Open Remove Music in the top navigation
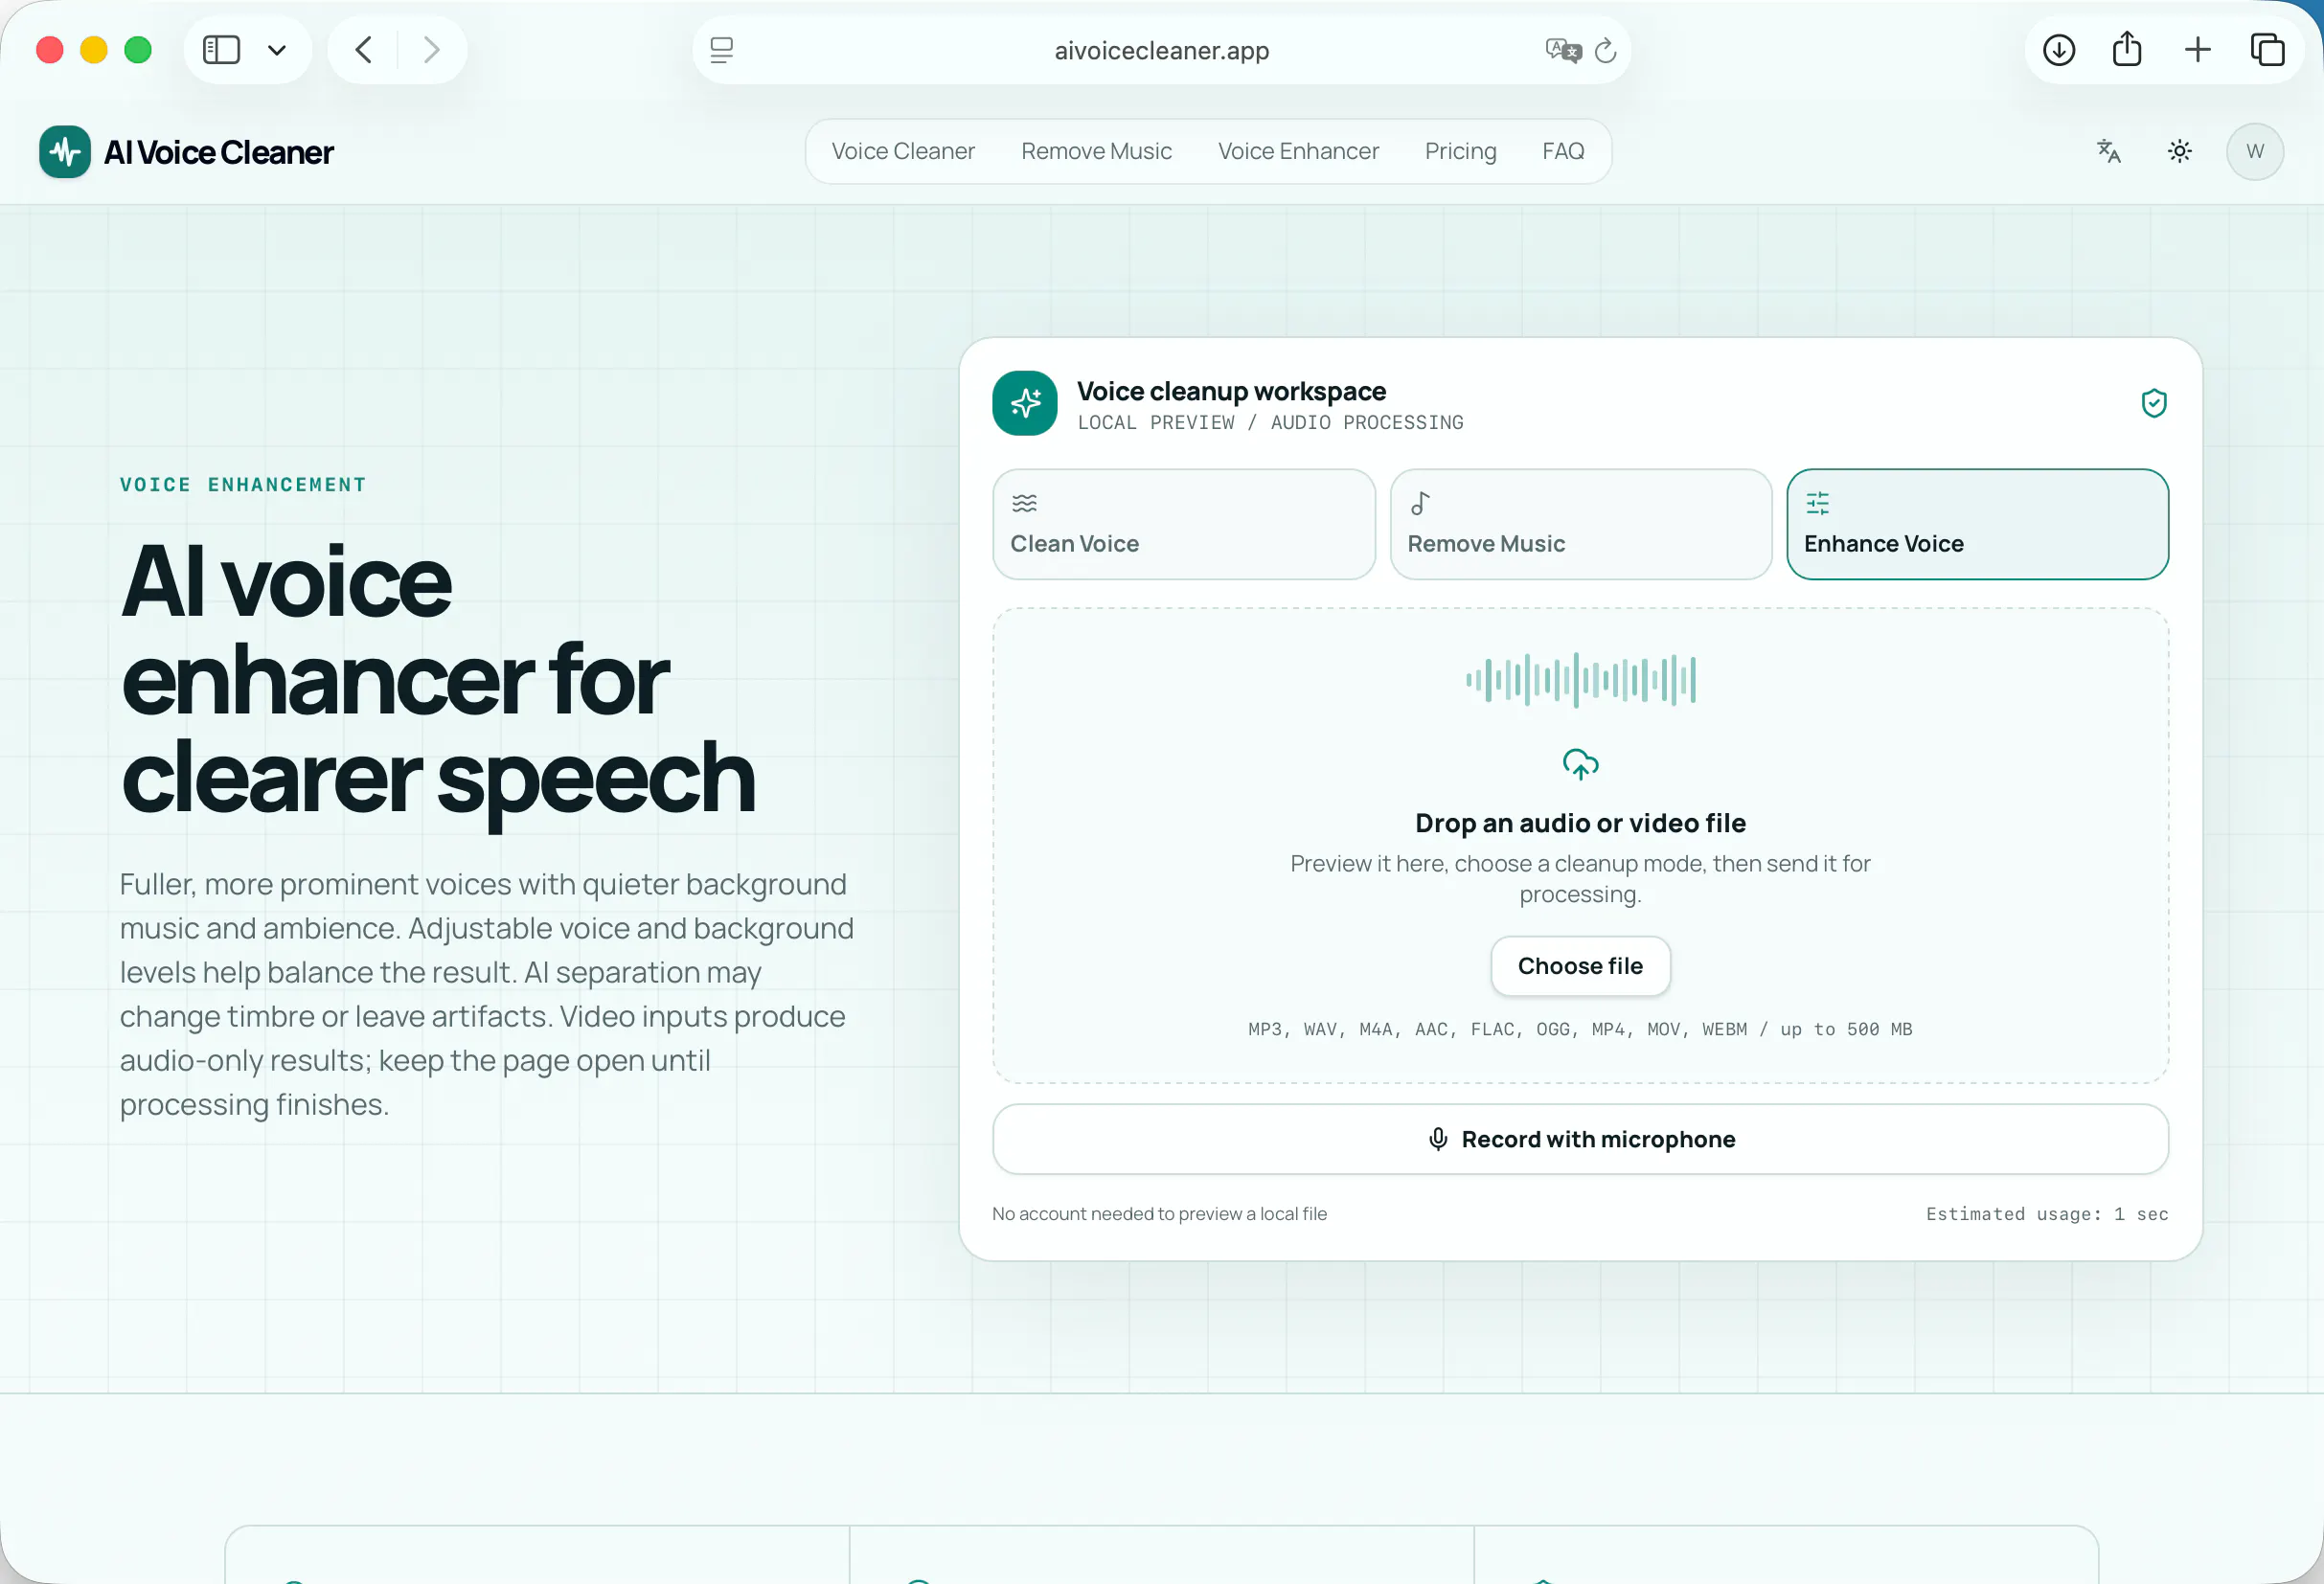 pos(1096,151)
